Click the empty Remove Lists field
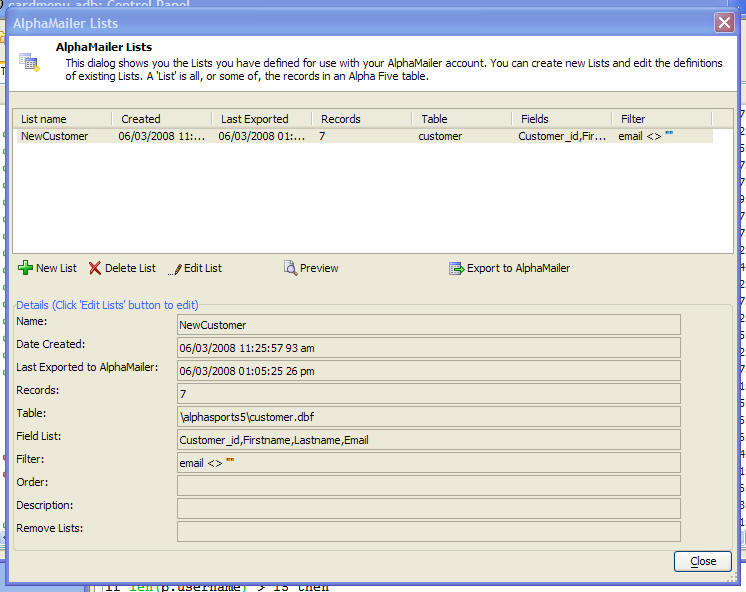Image resolution: width=746 pixels, height=592 pixels. pos(429,532)
